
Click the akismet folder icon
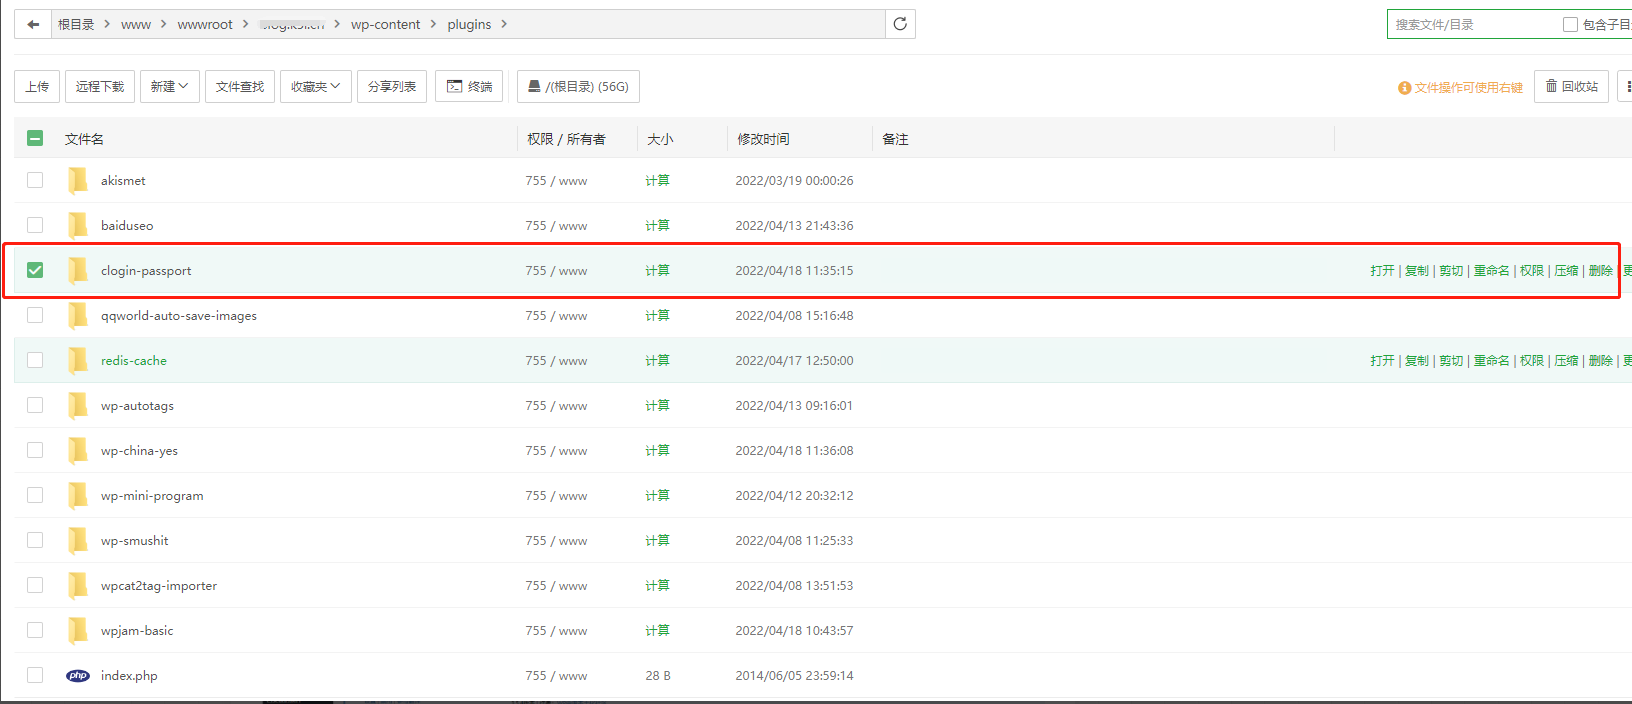pyautogui.click(x=78, y=181)
